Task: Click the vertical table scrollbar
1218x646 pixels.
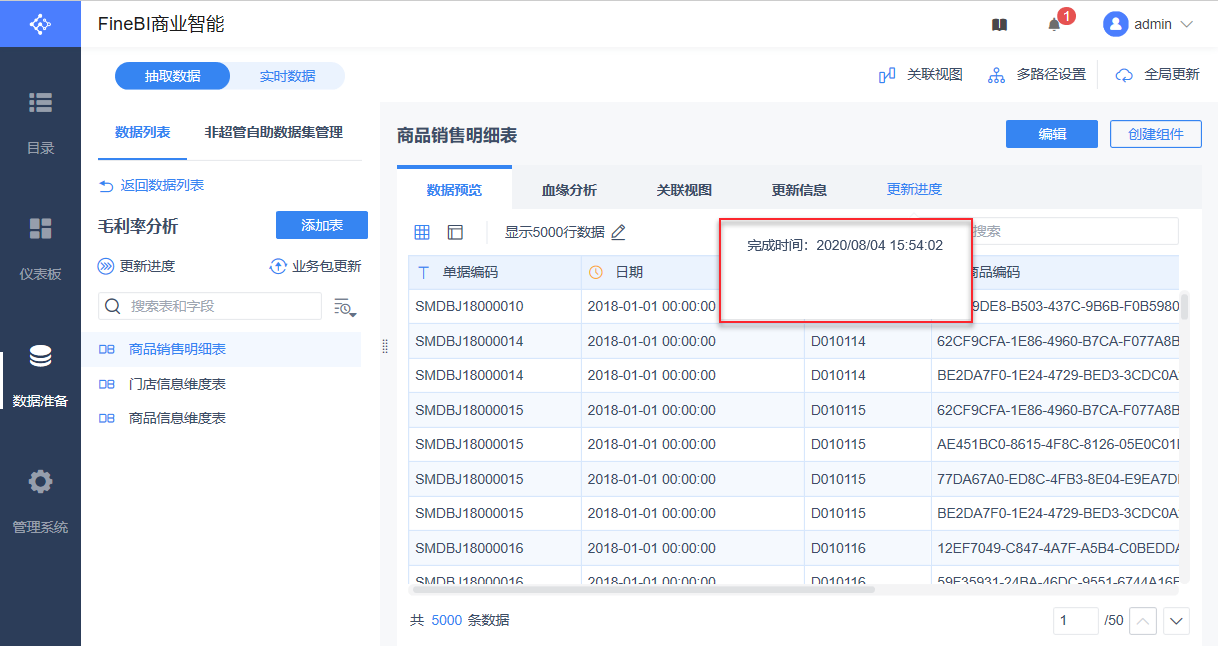Action: pyautogui.click(x=1185, y=306)
